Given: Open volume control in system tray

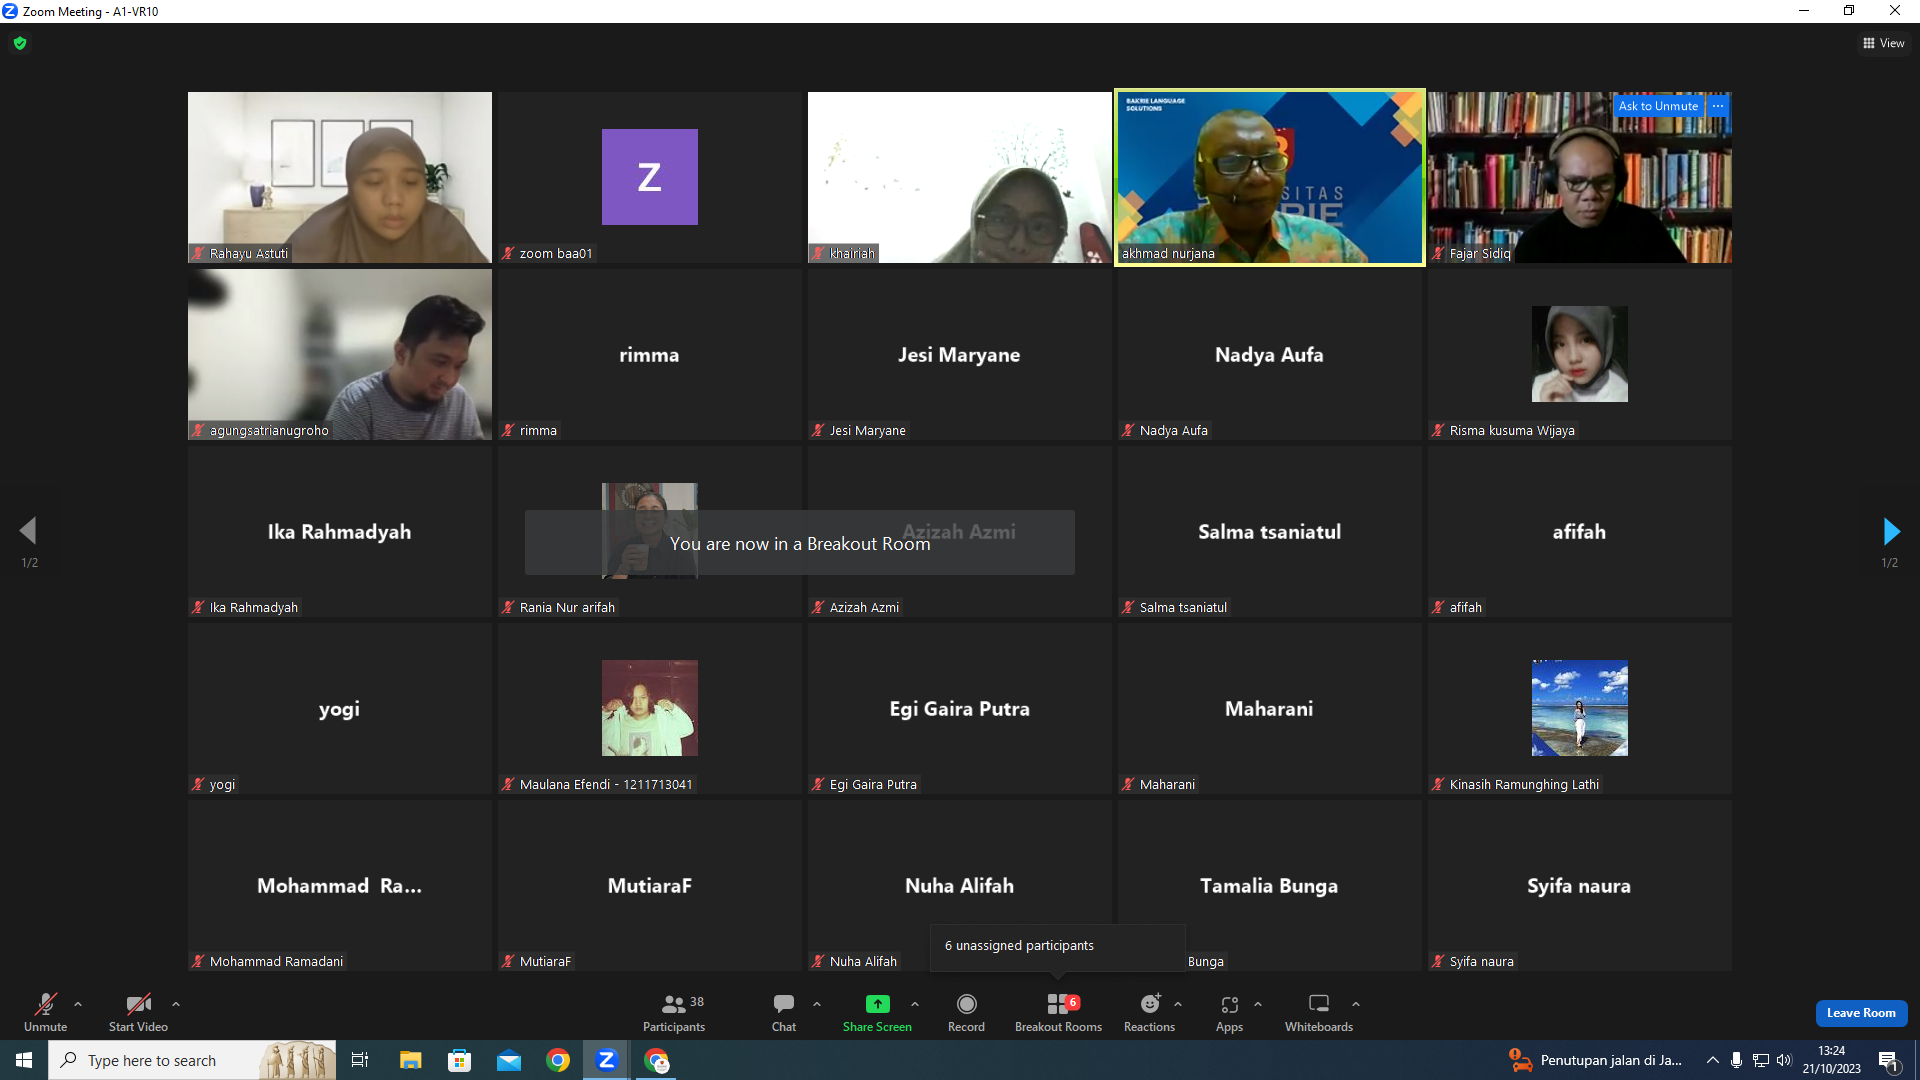Looking at the screenshot, I should coord(1785,1060).
